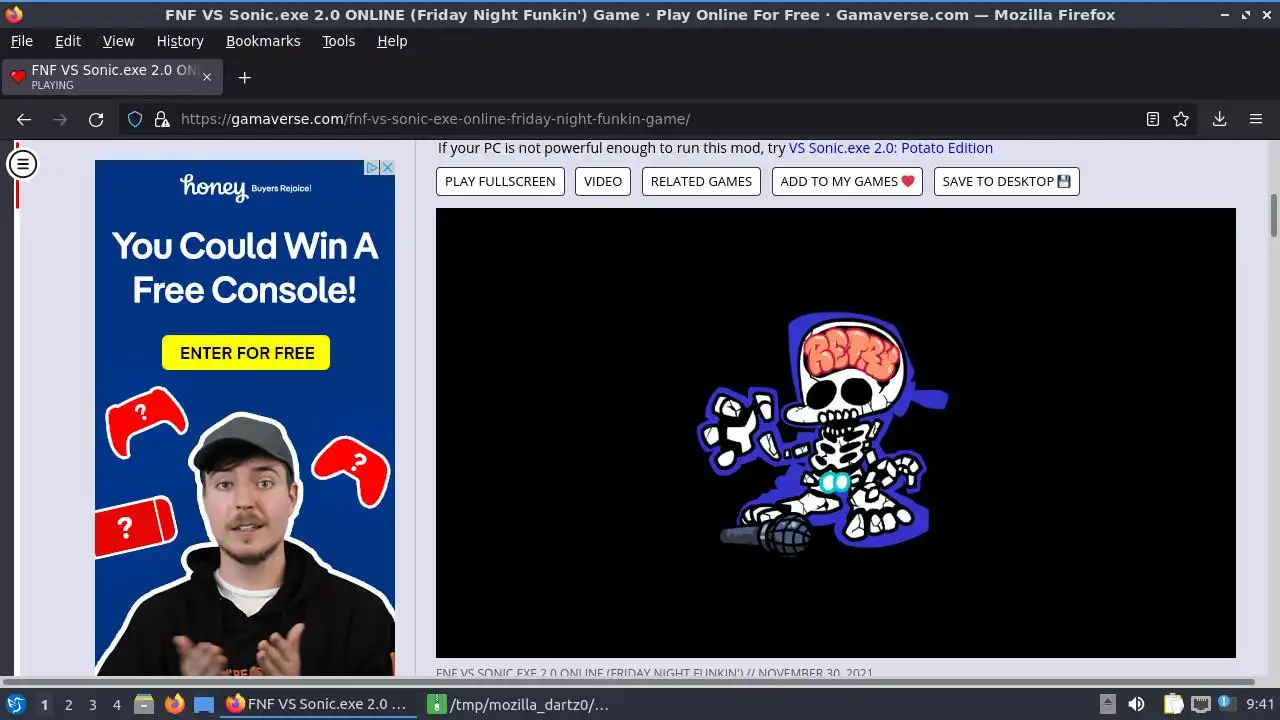Show desktop from taskbar icon
The height and width of the screenshot is (720, 1280).
204,704
